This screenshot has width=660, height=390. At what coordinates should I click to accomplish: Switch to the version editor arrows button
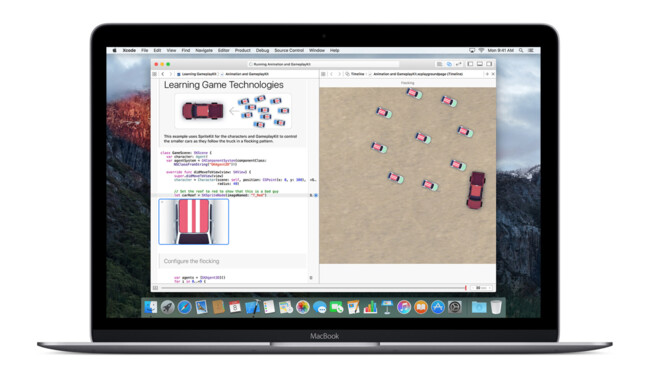tap(459, 64)
